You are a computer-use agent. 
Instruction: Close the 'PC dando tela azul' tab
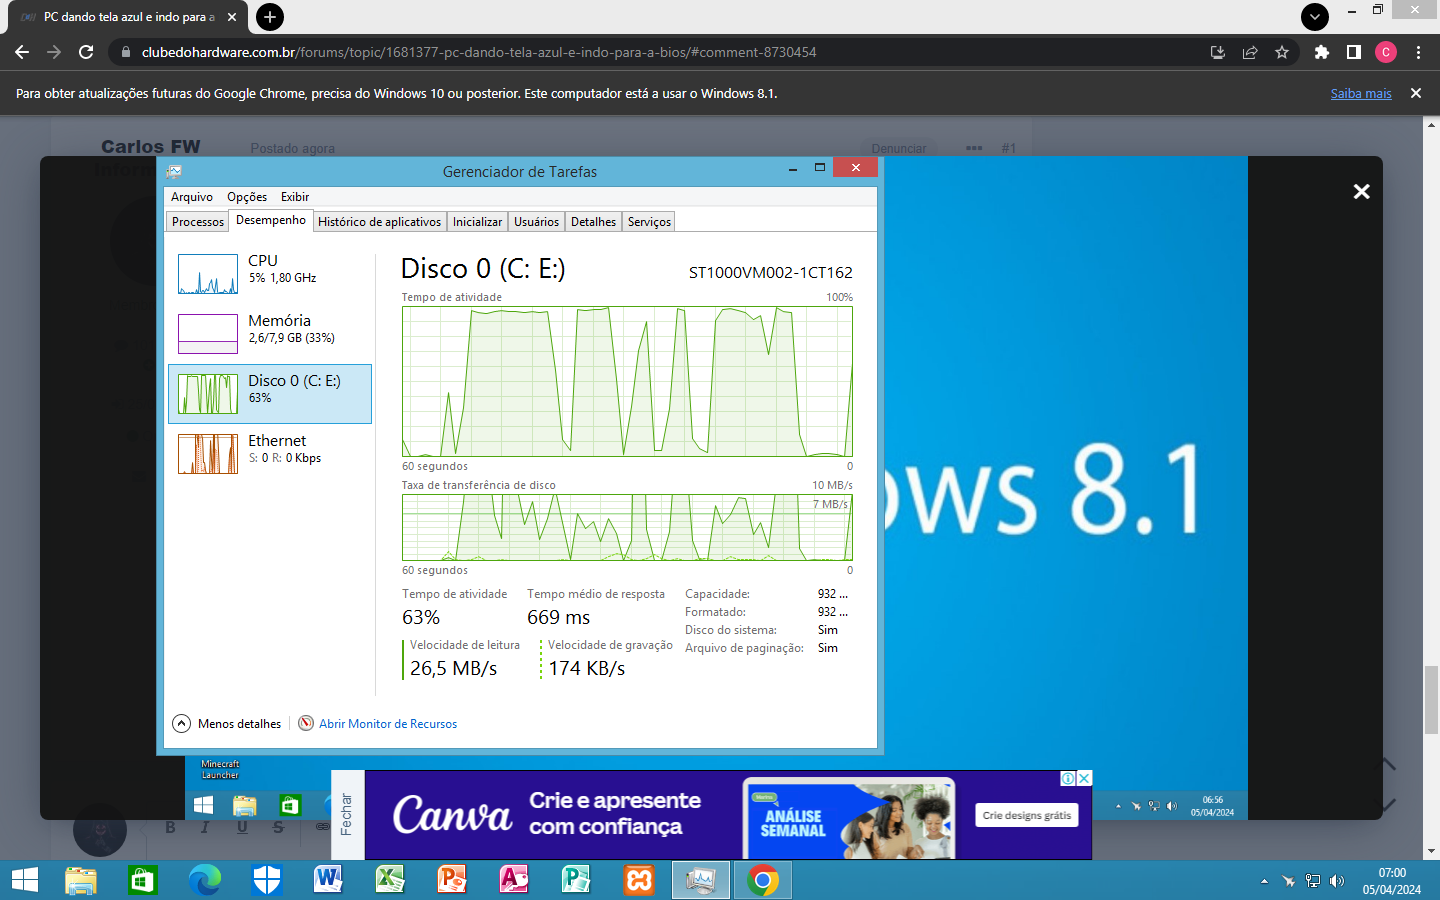pyautogui.click(x=232, y=17)
